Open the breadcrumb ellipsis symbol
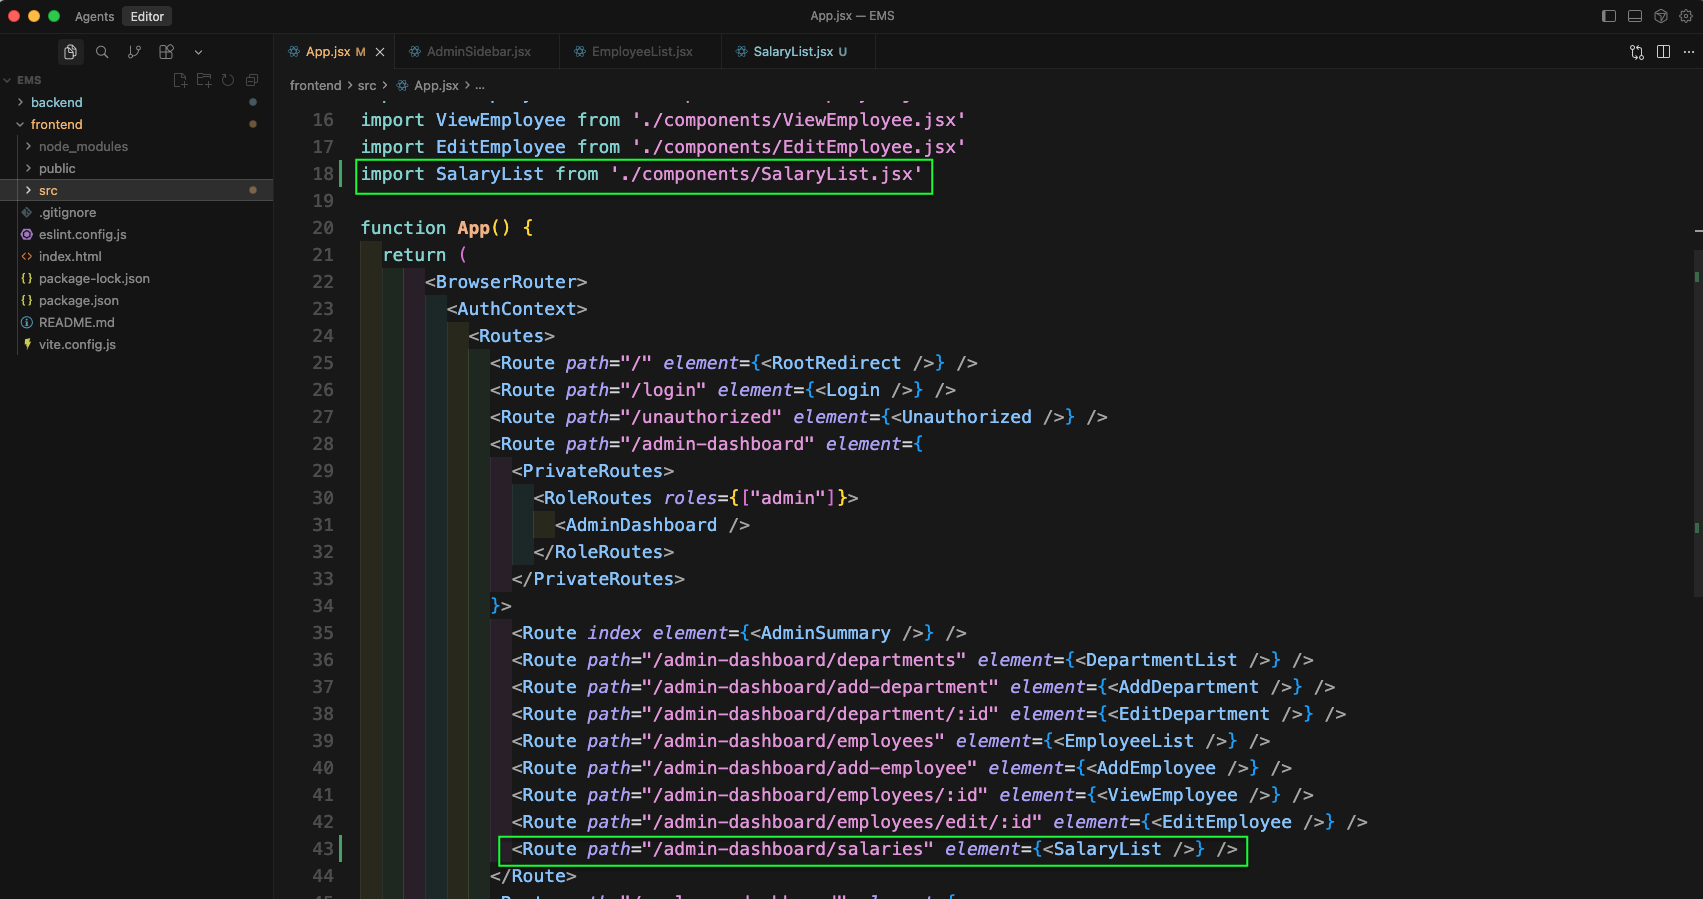The height and width of the screenshot is (899, 1703). point(480,86)
